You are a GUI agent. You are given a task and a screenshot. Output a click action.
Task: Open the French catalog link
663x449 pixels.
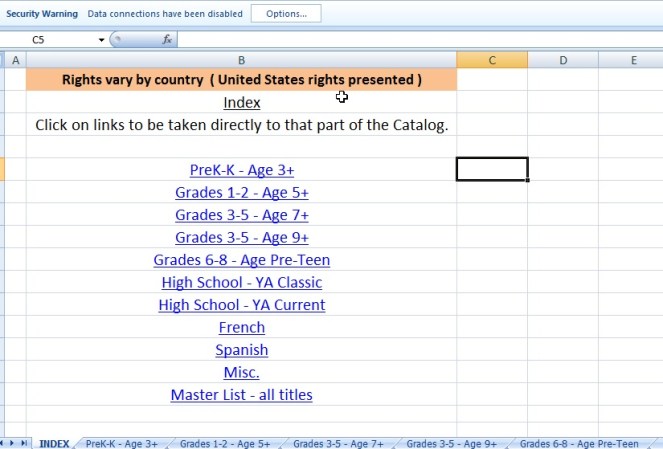click(242, 327)
